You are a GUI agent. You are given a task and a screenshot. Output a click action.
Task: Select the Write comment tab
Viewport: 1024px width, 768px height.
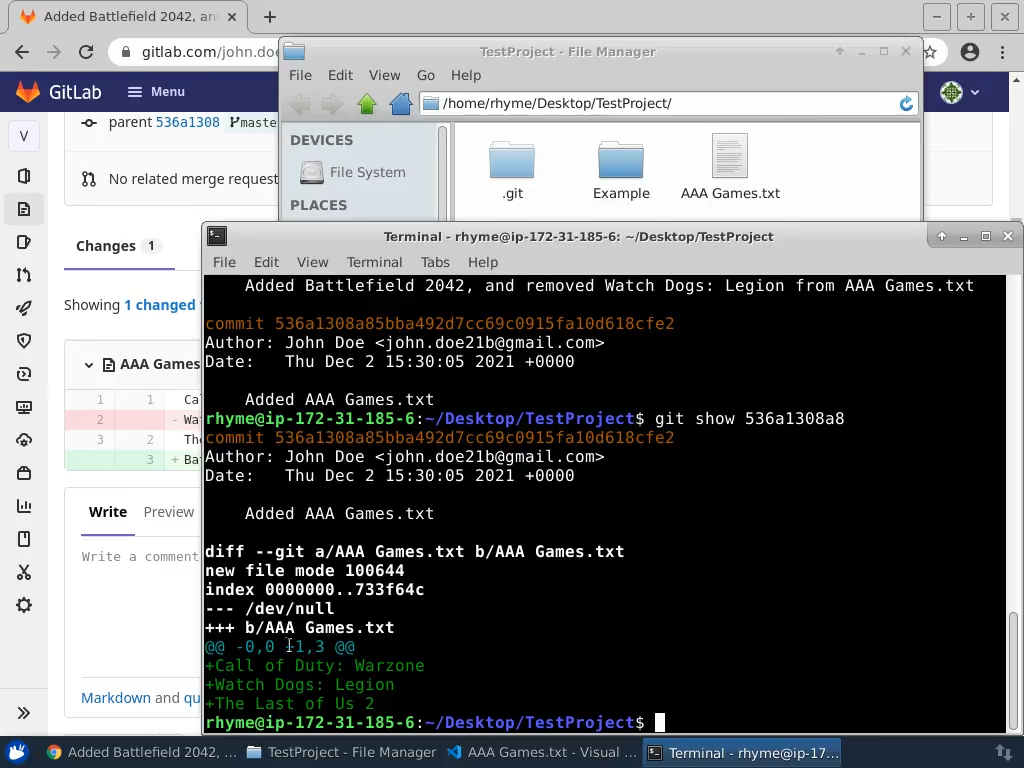pos(108,512)
